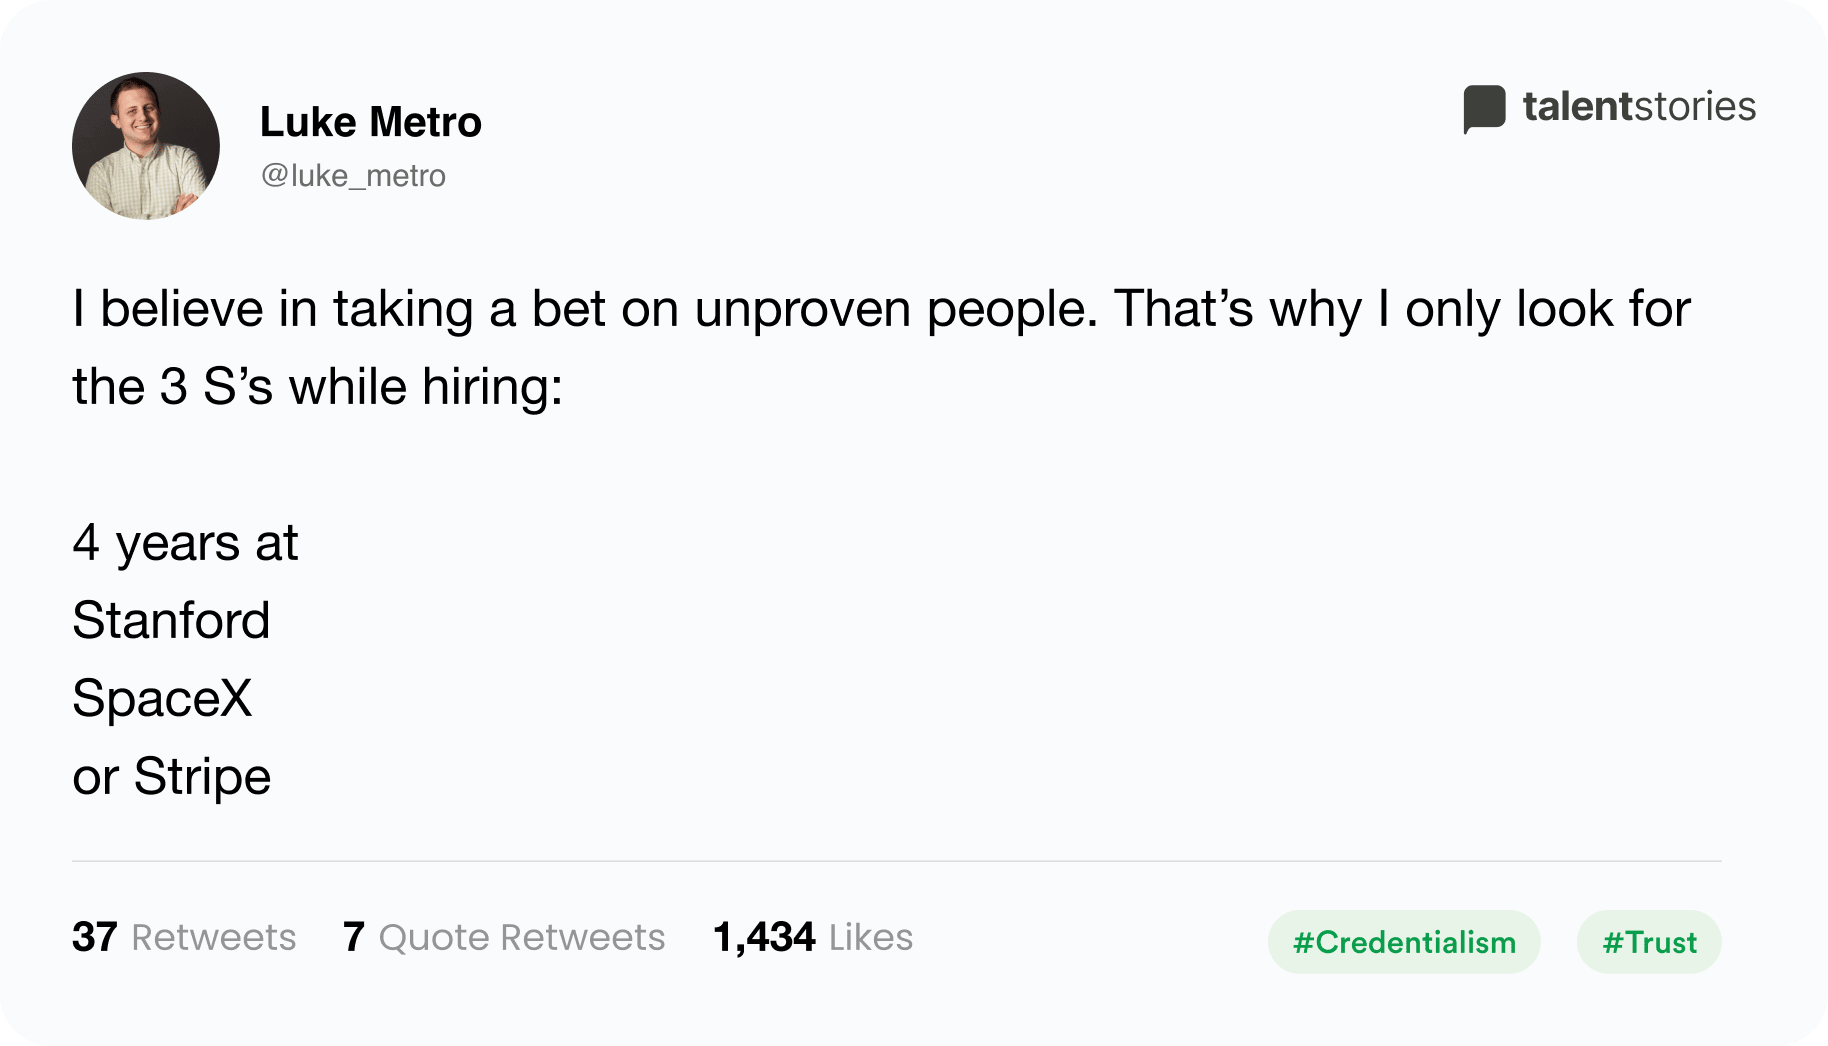The image size is (1828, 1046).
Task: Open the talentstories brand name
Action: pos(1639,106)
